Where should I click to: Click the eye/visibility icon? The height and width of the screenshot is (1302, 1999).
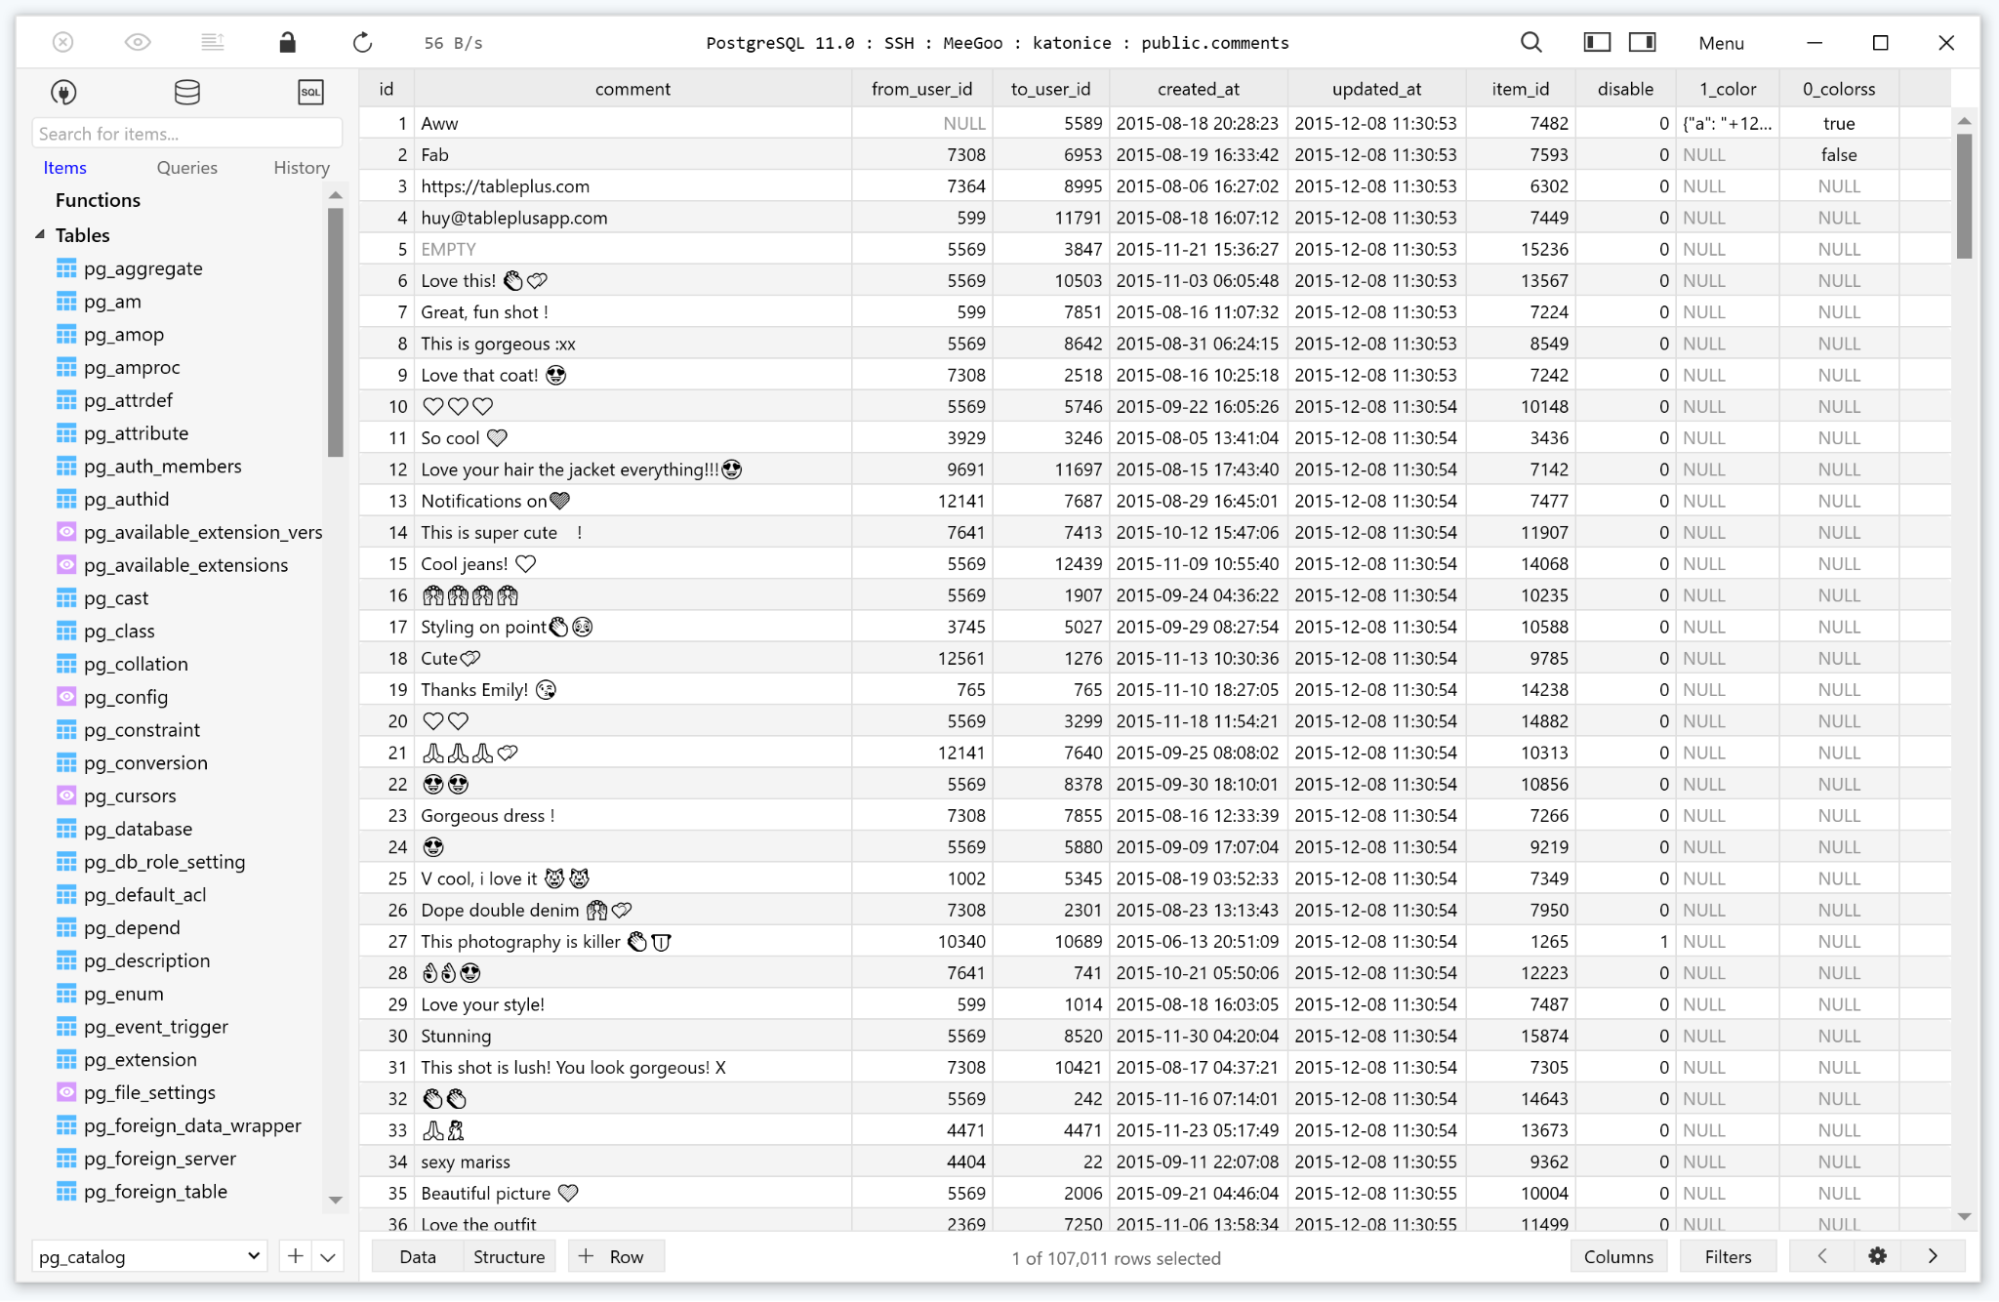[x=137, y=41]
